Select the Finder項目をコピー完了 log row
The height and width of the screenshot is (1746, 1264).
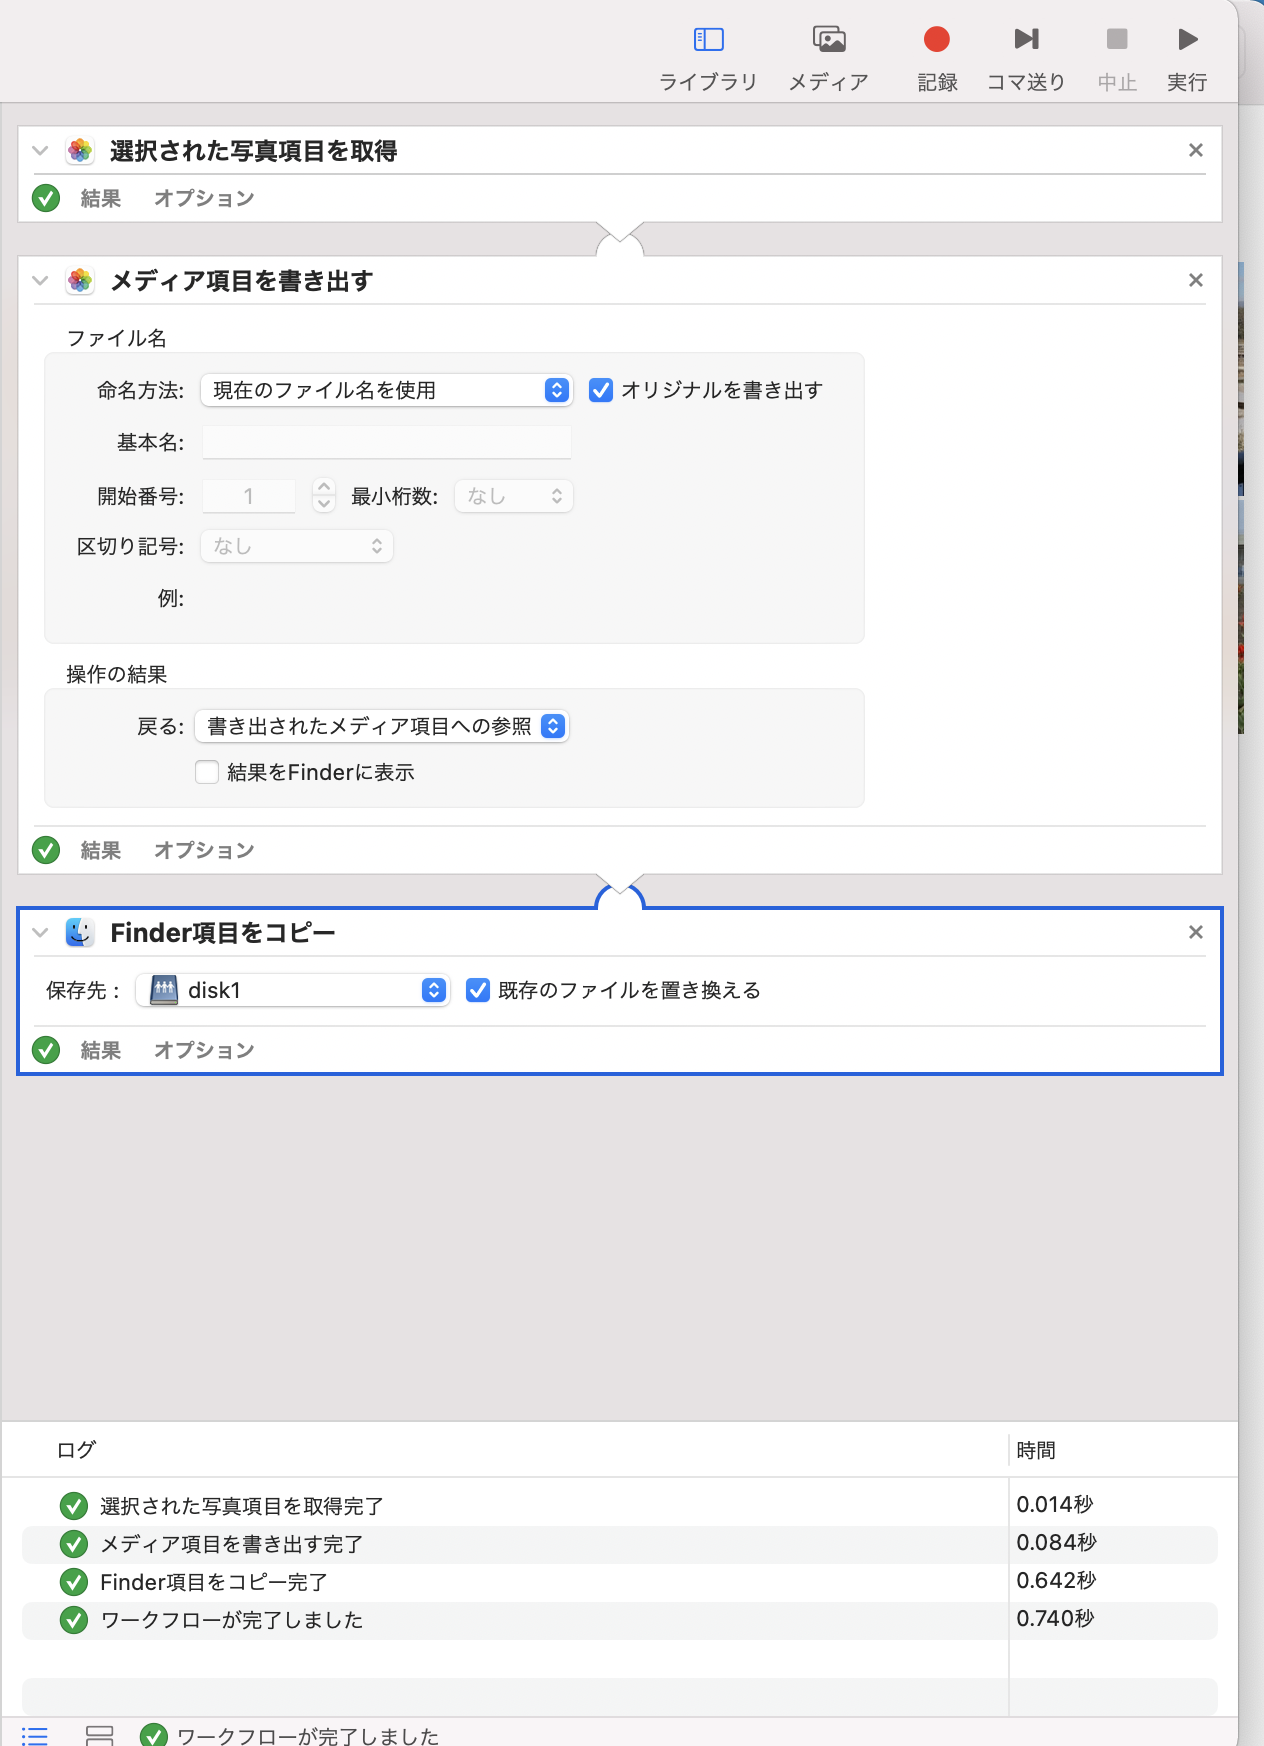click(213, 1582)
